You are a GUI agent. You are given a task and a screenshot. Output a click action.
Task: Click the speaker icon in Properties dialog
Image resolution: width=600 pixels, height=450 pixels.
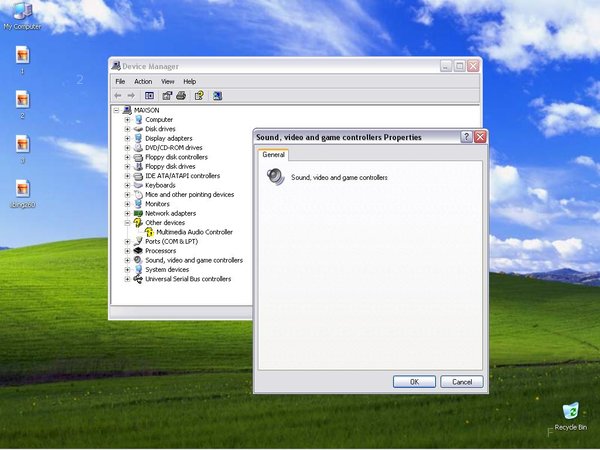click(x=276, y=177)
